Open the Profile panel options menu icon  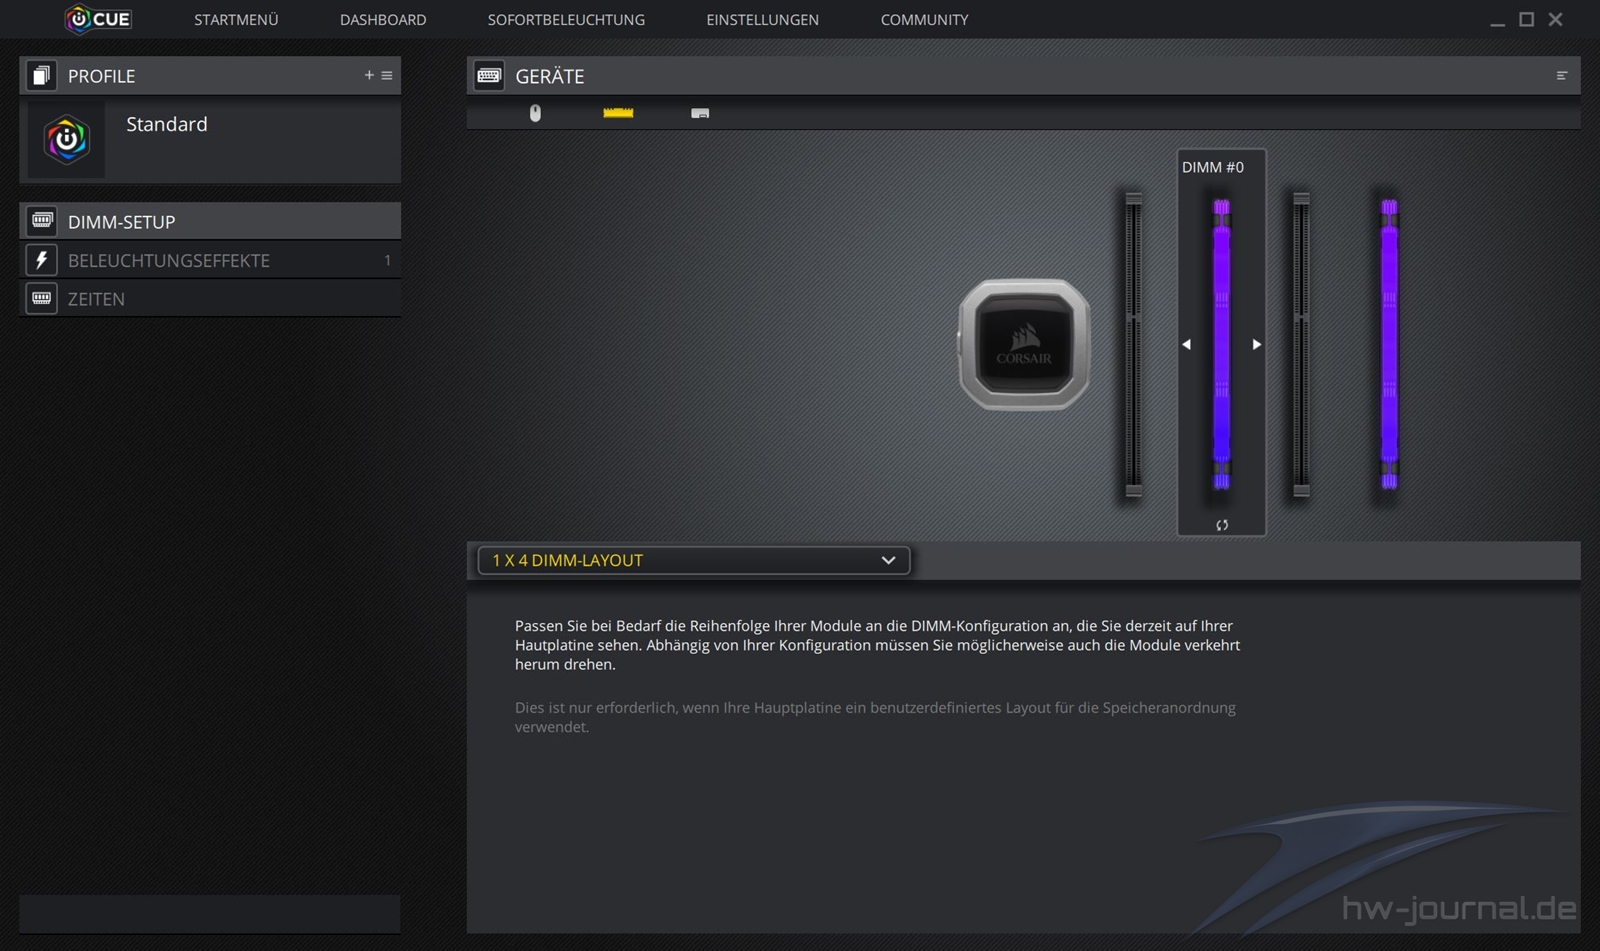(387, 75)
